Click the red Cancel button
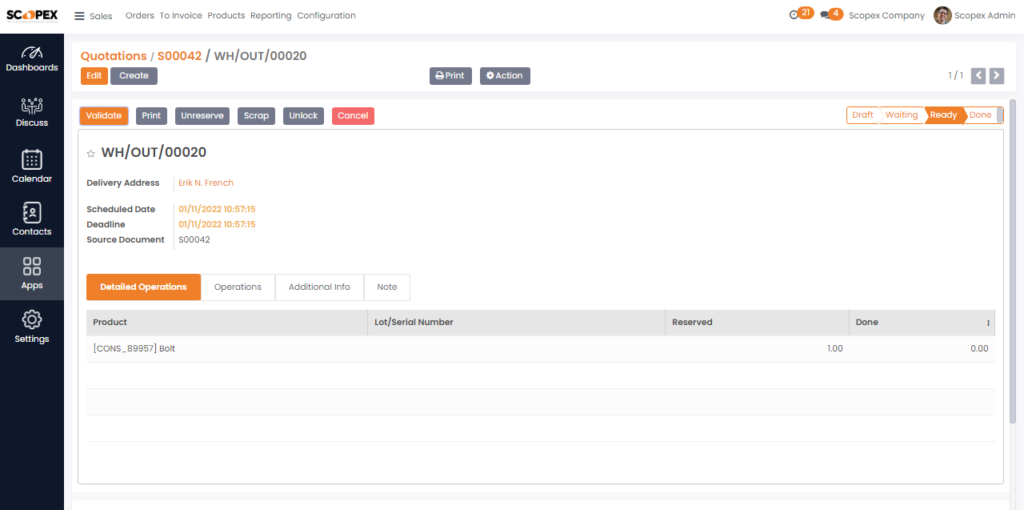 tap(353, 116)
